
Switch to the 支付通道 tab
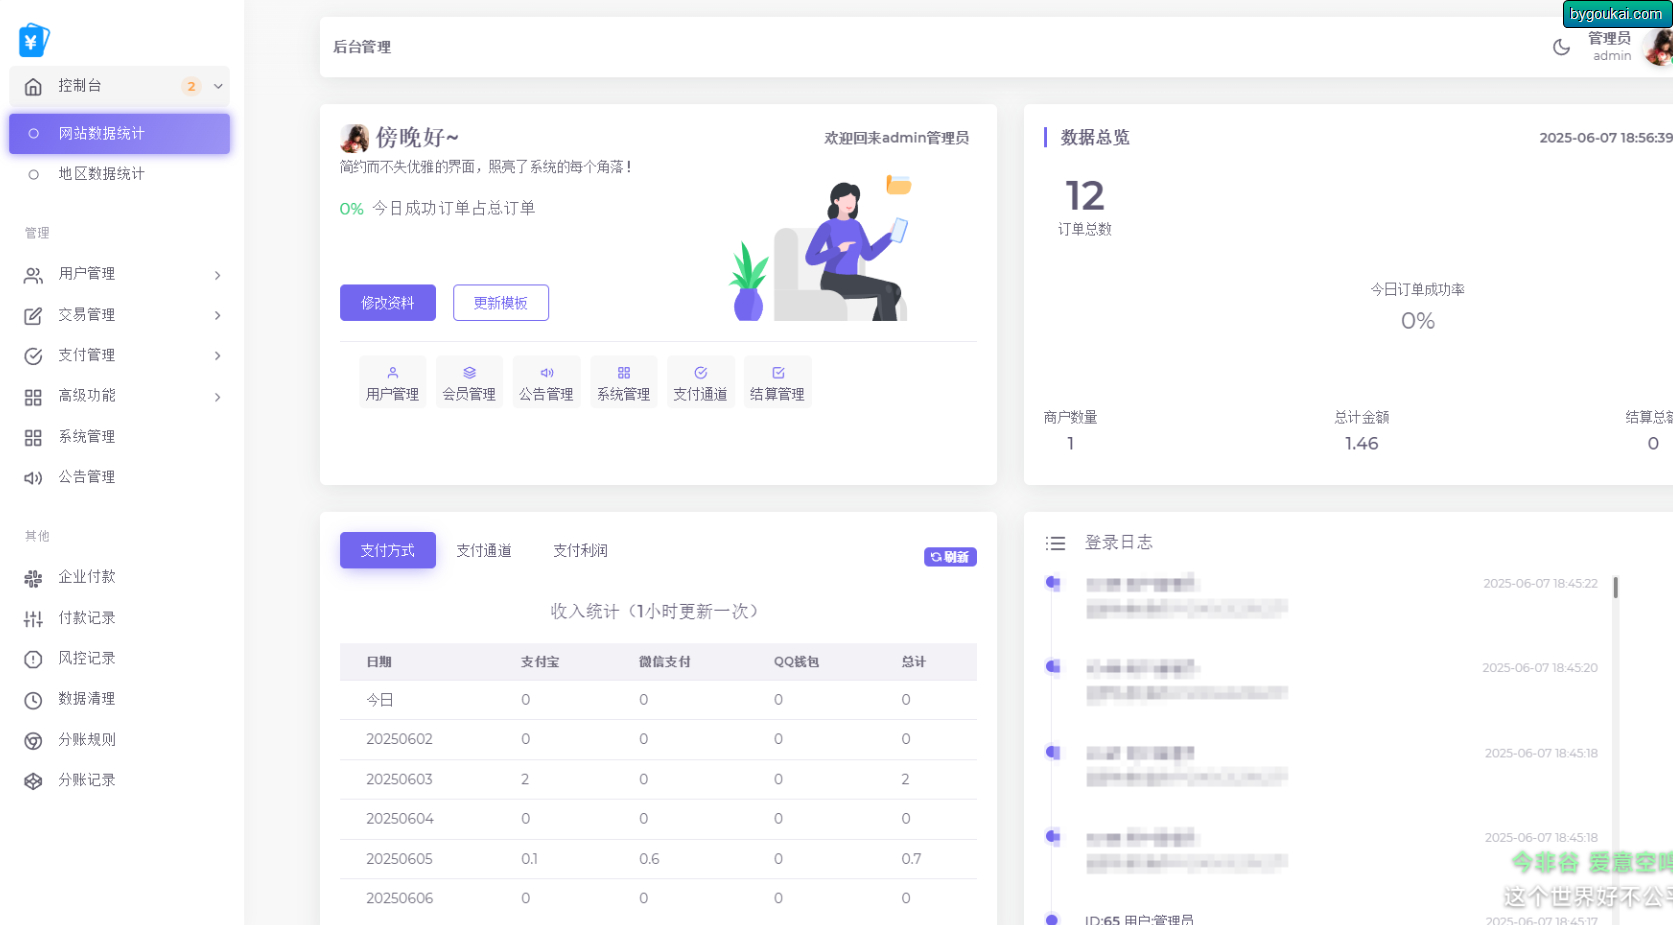tap(484, 551)
